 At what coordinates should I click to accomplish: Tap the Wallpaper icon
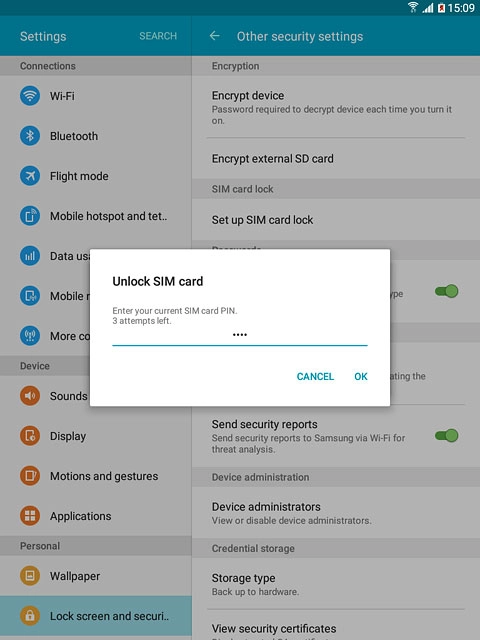pos(30,576)
